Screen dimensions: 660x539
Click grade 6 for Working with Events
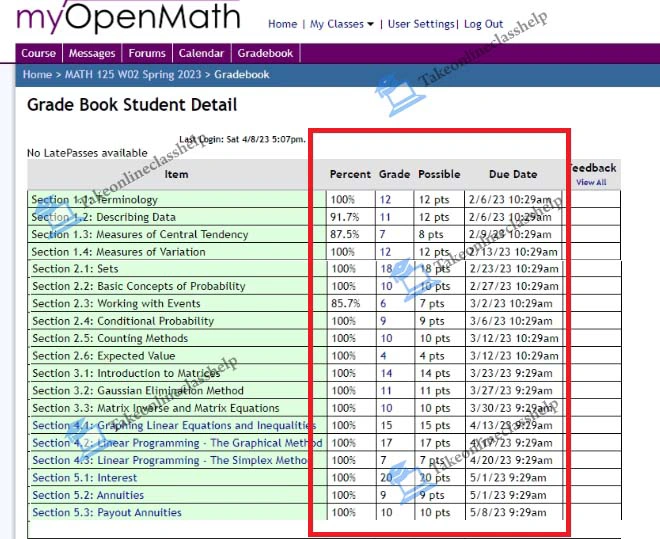coord(382,304)
